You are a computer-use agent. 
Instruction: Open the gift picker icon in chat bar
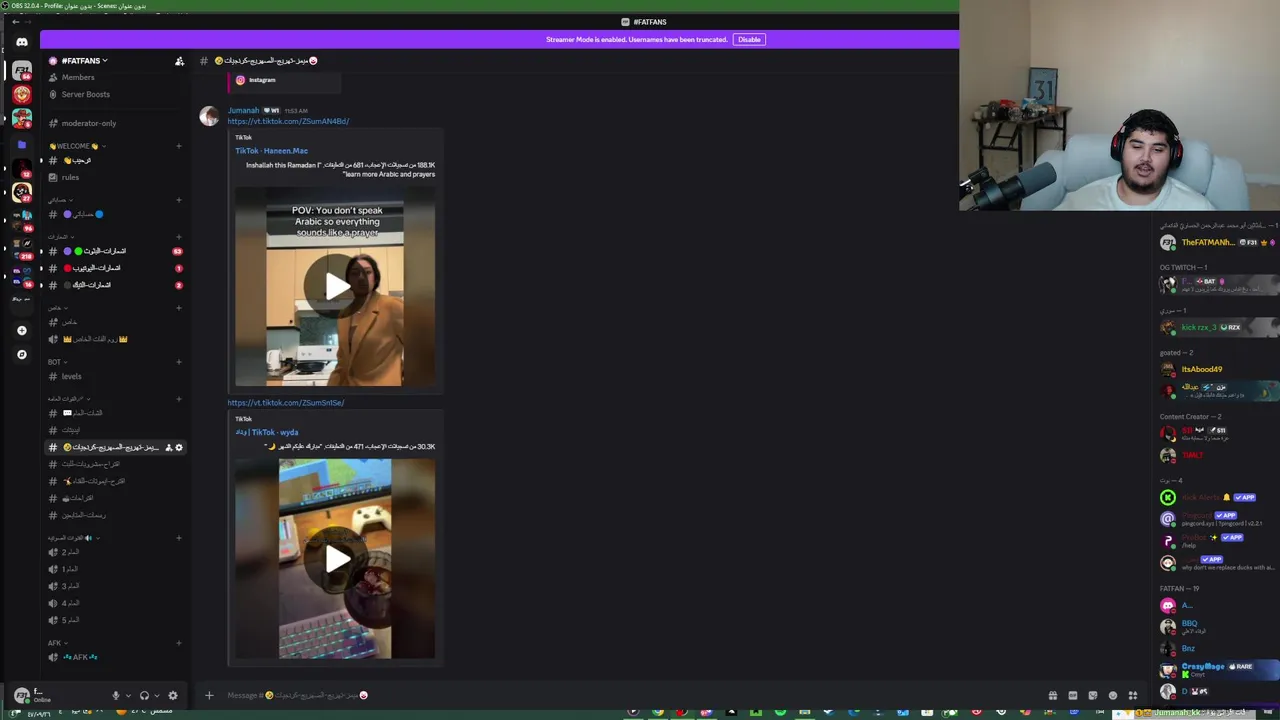[x=1052, y=696]
